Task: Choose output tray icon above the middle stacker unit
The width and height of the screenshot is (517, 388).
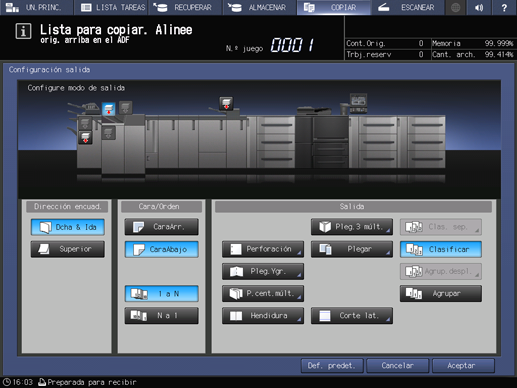Action: pos(226,103)
